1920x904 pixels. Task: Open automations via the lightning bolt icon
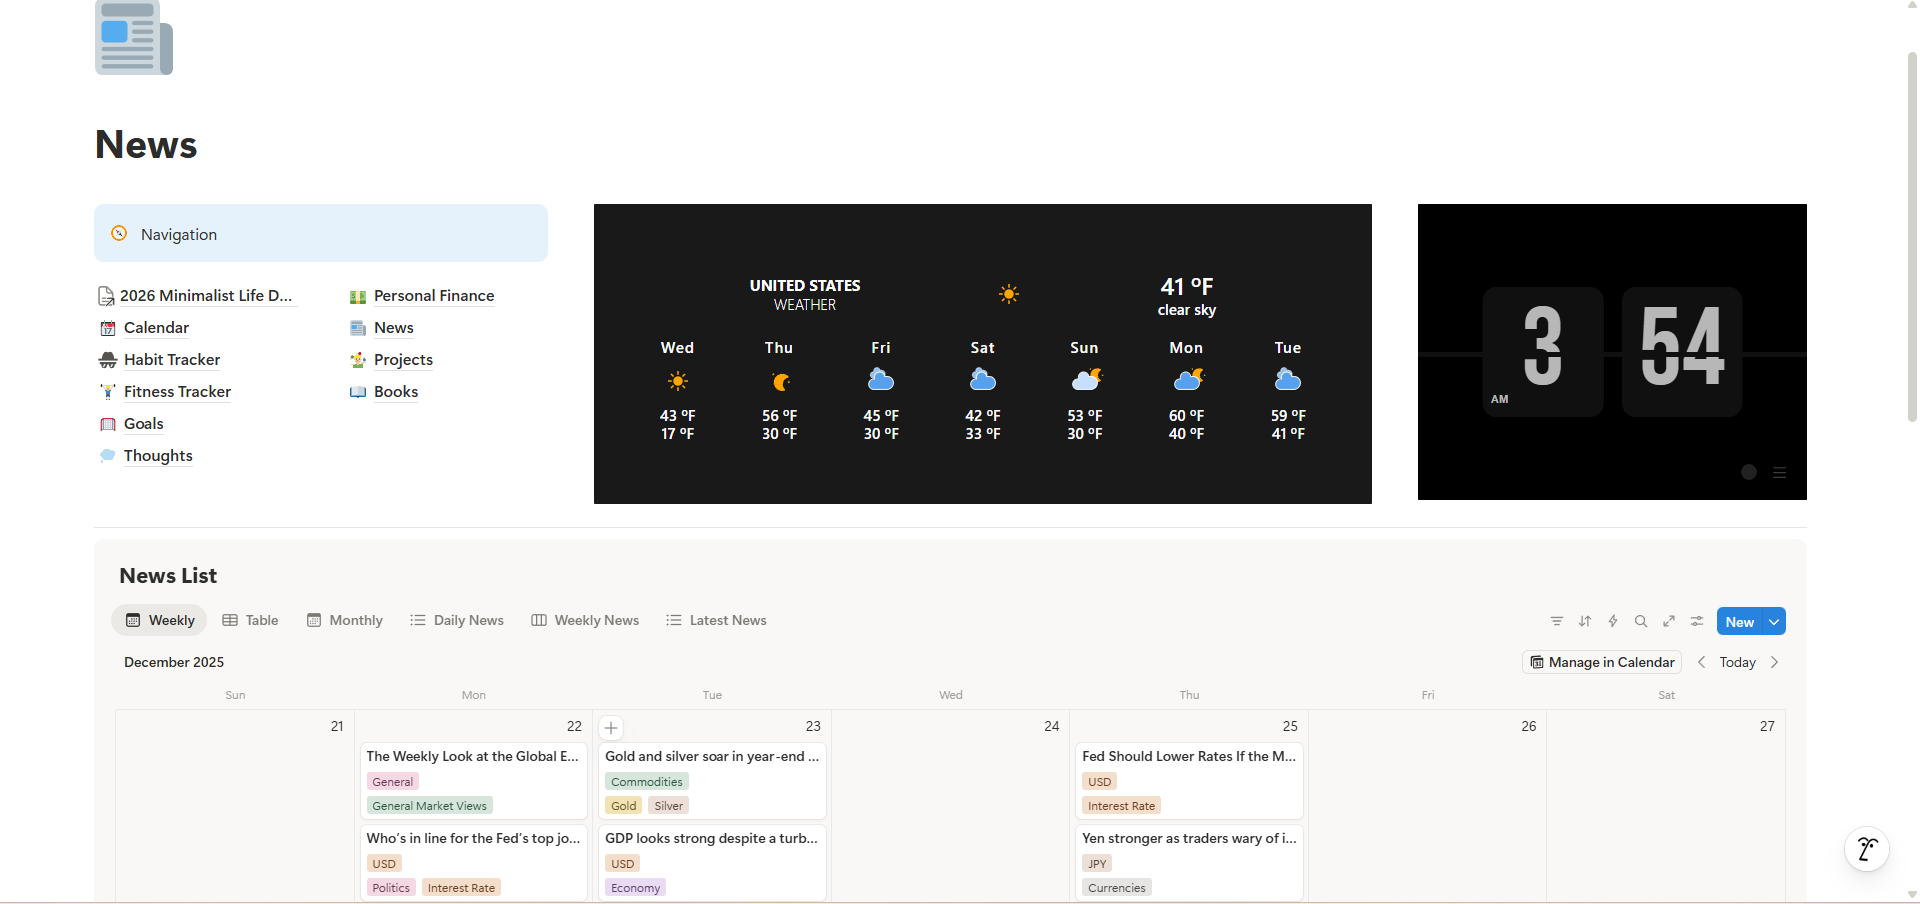click(x=1613, y=621)
